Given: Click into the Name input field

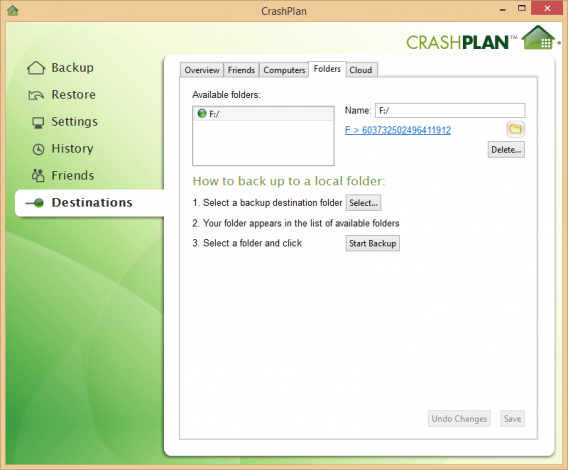Looking at the screenshot, I should [450, 111].
